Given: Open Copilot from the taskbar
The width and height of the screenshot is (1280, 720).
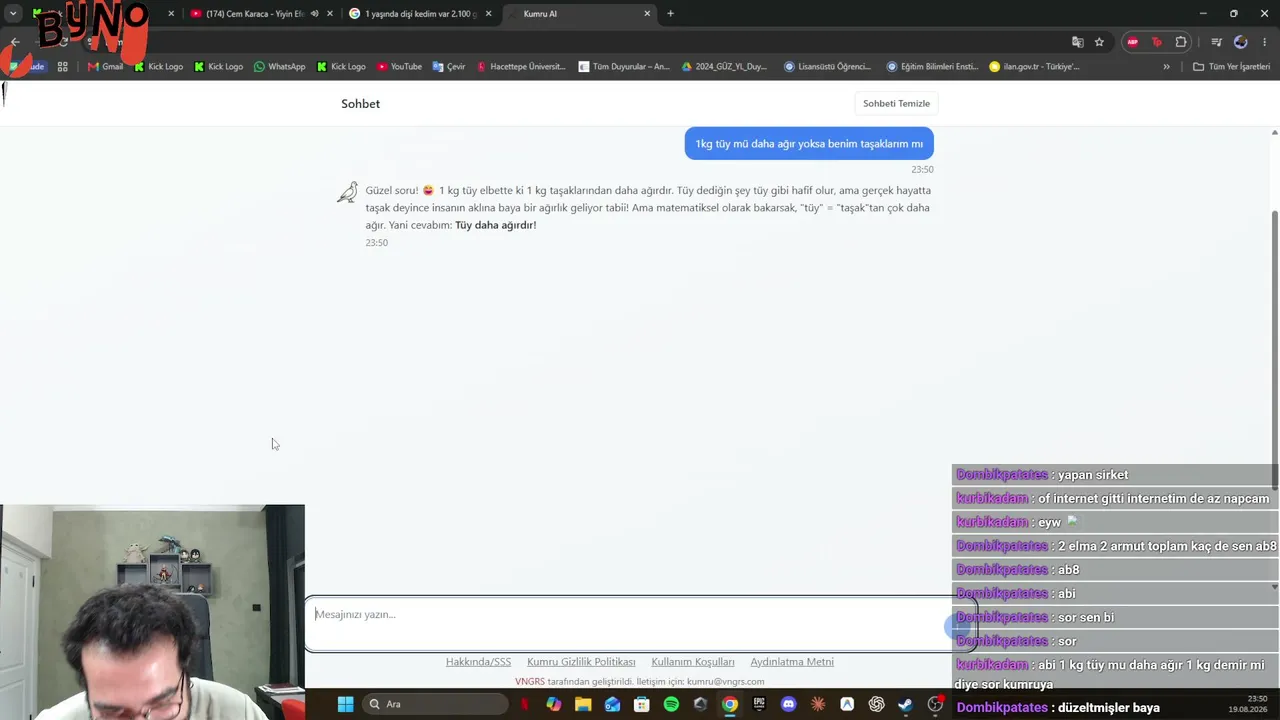Looking at the screenshot, I should click(x=554, y=704).
